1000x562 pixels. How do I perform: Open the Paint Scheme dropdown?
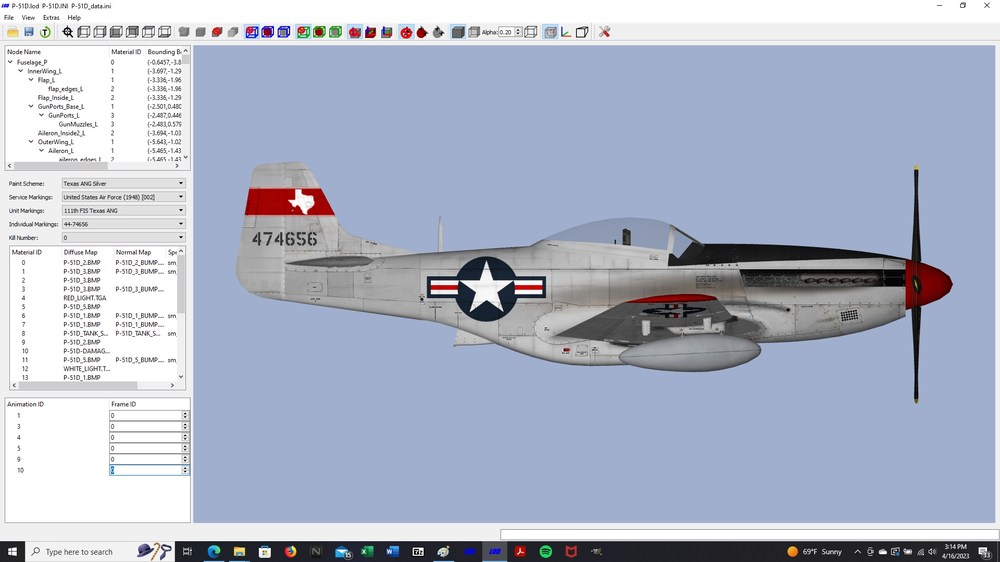[123, 183]
